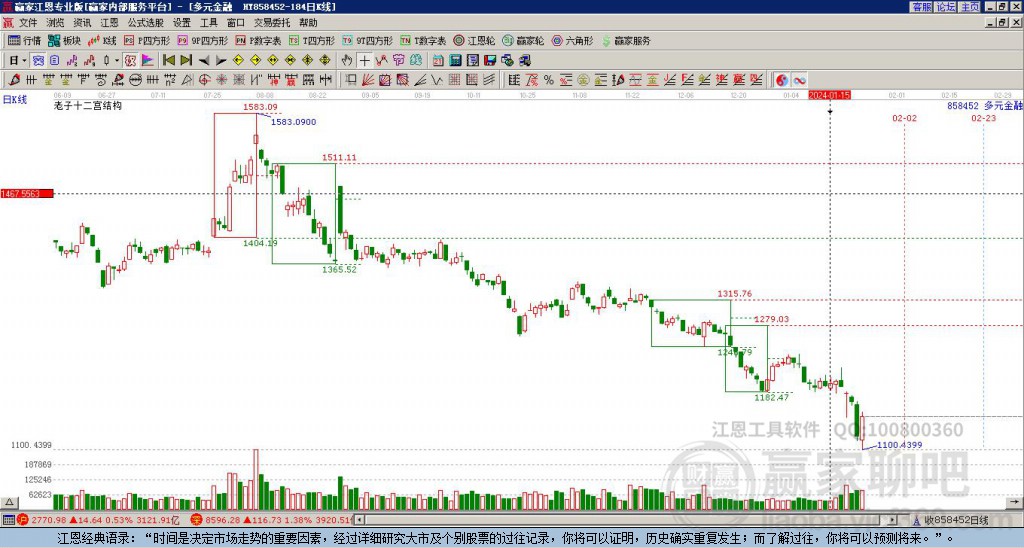Open 赢家服务 service with dollar icon
The height and width of the screenshot is (548, 1024).
coord(626,40)
